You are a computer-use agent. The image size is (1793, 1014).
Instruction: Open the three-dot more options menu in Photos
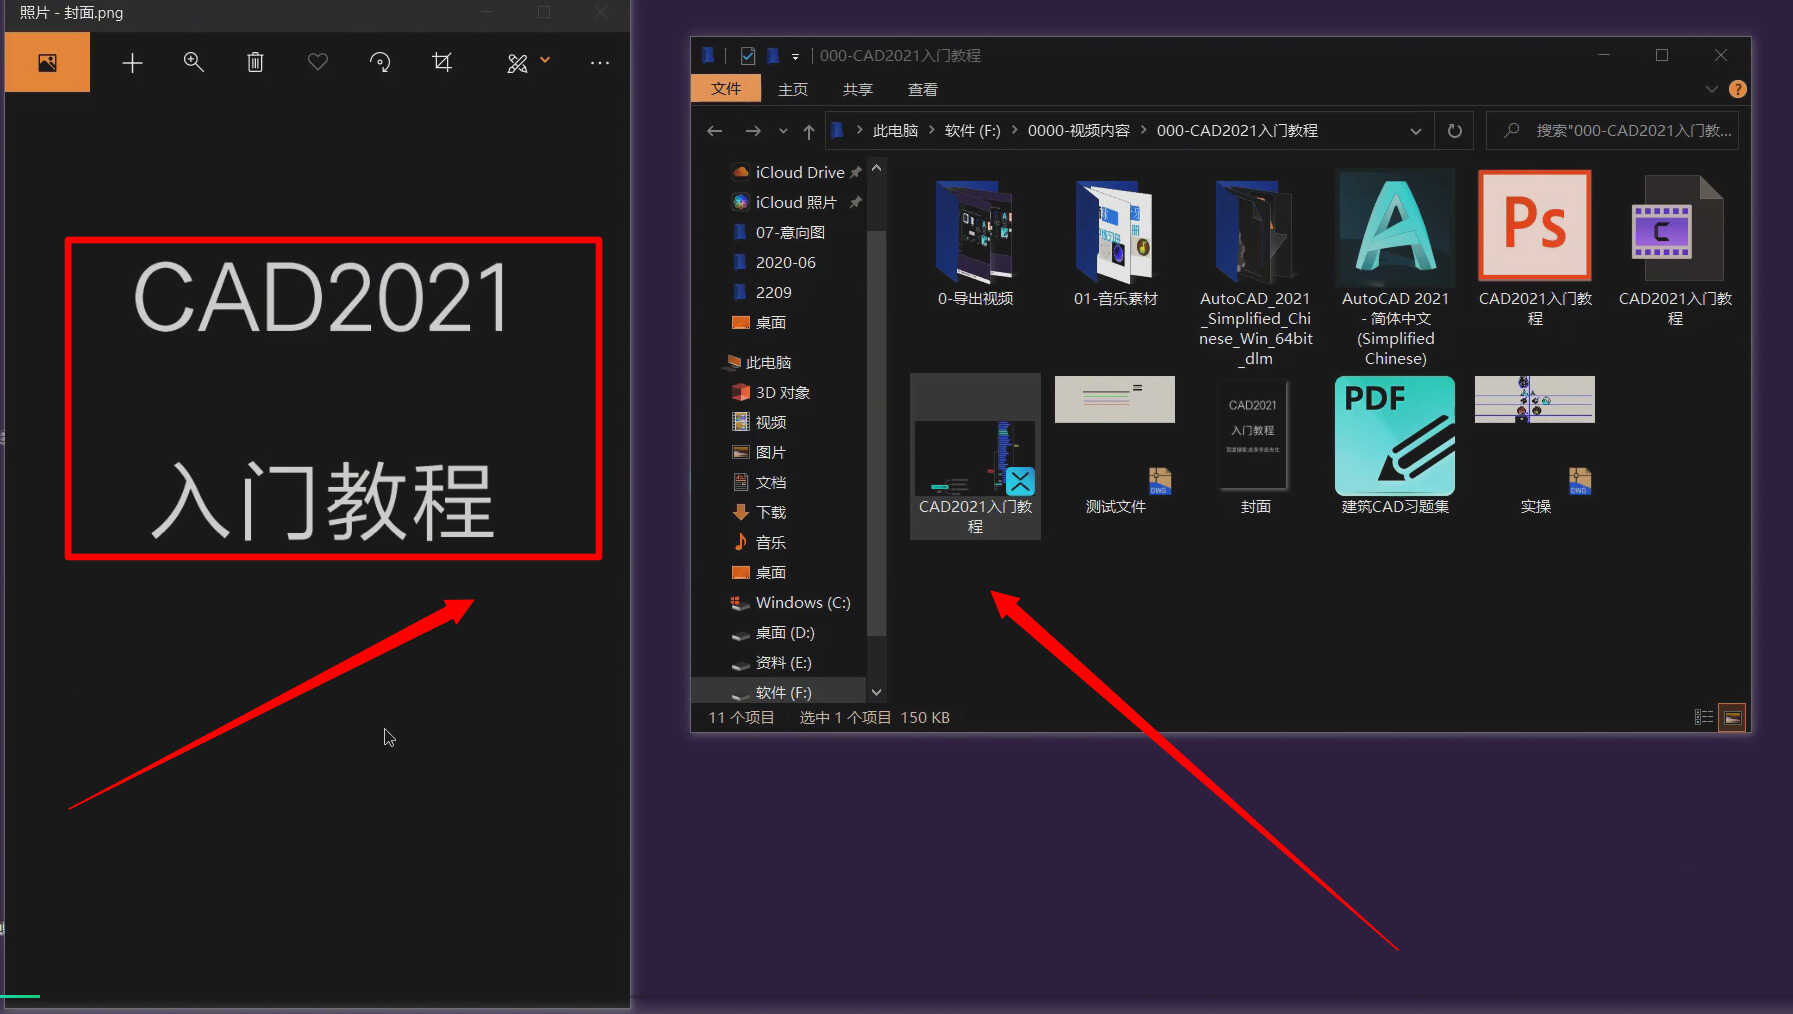pyautogui.click(x=600, y=62)
